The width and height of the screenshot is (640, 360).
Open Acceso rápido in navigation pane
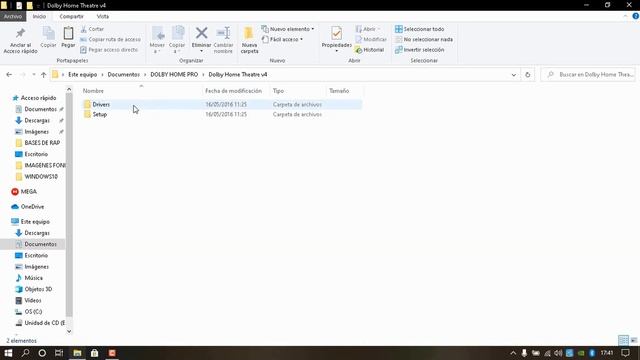pos(38,98)
